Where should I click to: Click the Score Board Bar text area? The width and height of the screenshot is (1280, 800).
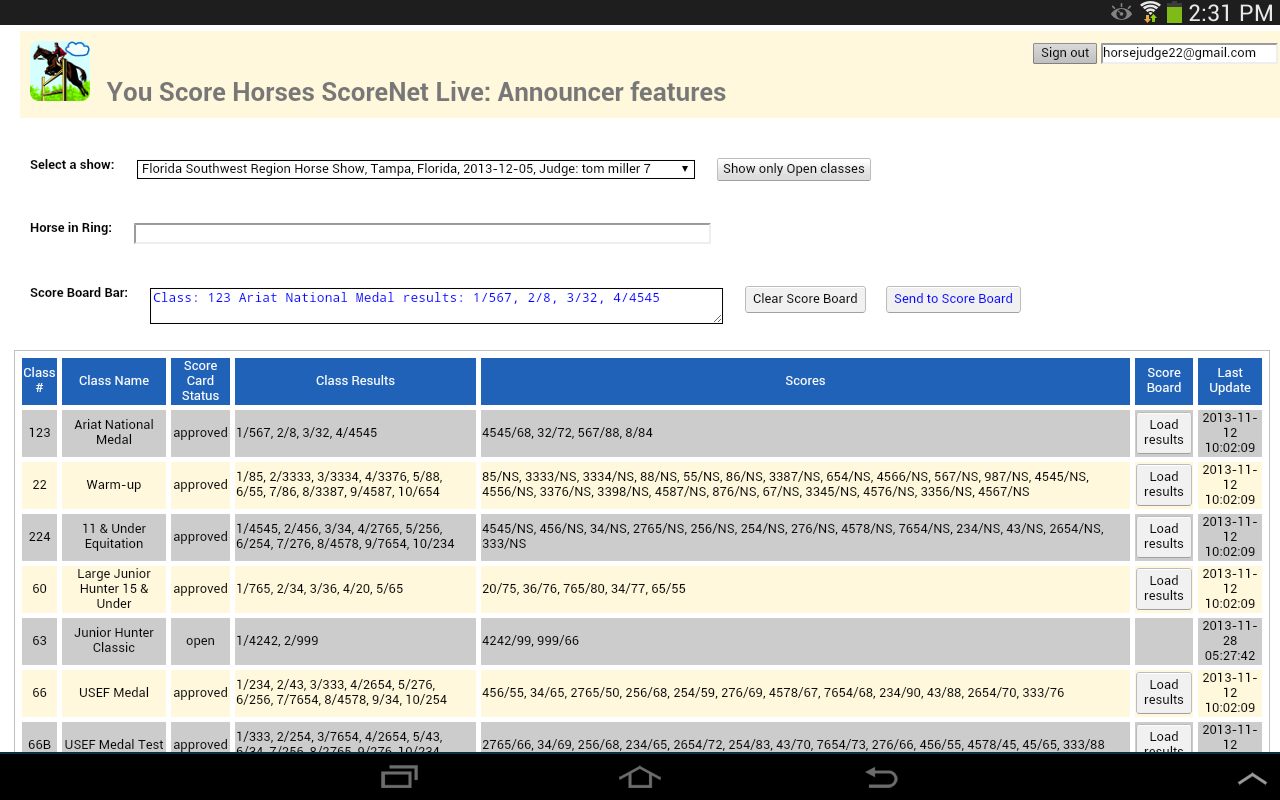[436, 306]
